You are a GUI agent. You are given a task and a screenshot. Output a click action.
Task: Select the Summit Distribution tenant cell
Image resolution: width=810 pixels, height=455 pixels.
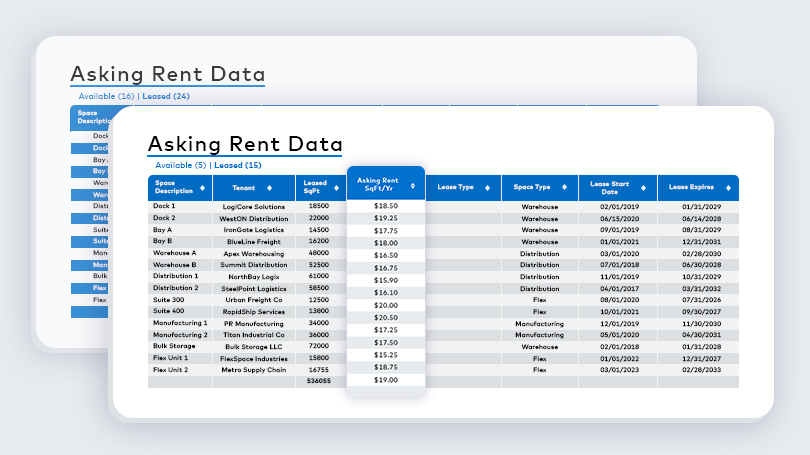click(254, 265)
